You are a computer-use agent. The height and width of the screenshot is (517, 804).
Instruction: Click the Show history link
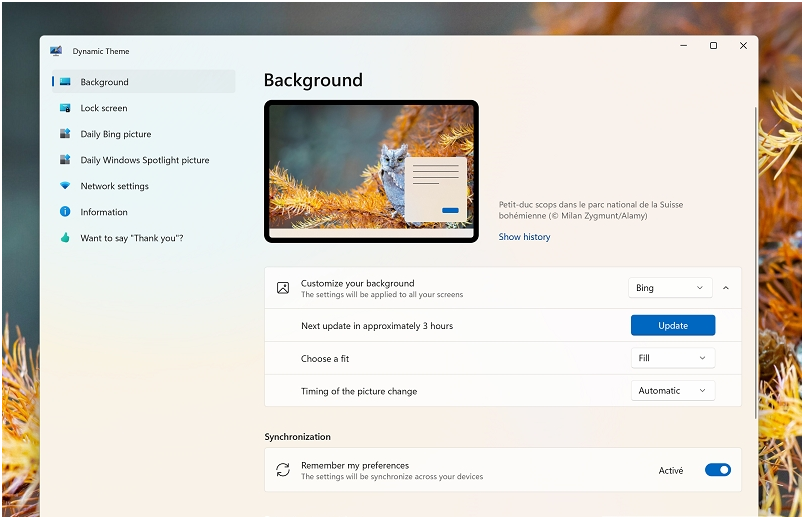(x=525, y=236)
